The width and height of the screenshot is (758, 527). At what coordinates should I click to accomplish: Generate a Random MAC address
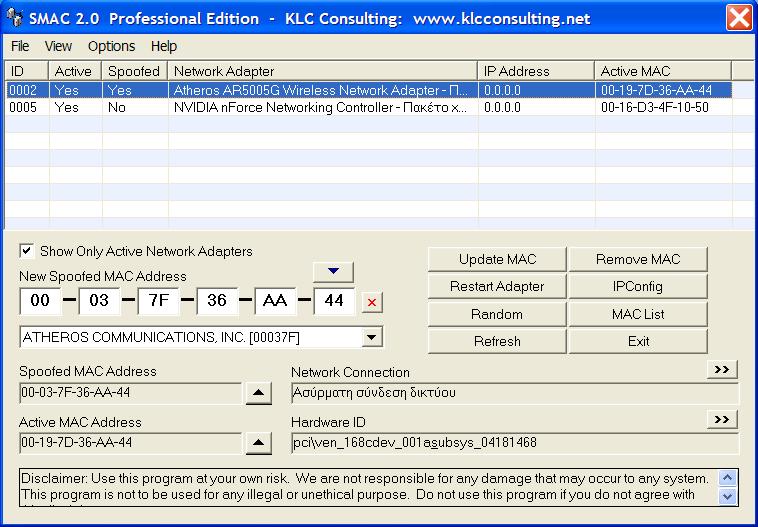(497, 314)
